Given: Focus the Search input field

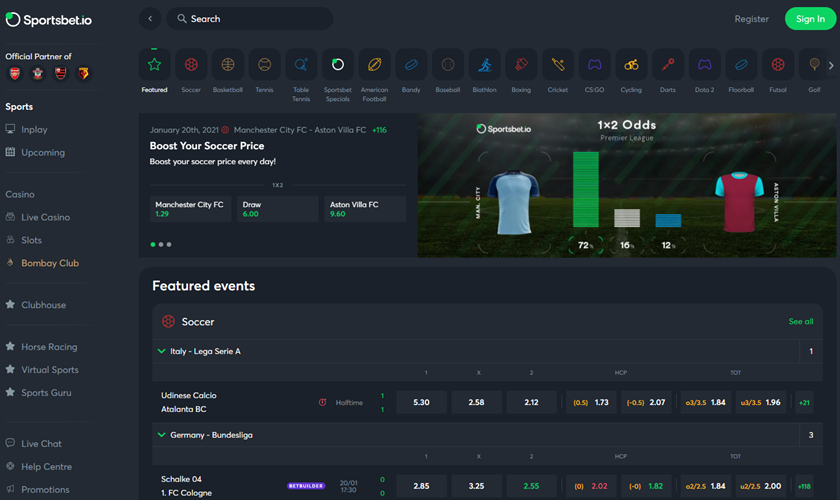Looking at the screenshot, I should pos(250,19).
